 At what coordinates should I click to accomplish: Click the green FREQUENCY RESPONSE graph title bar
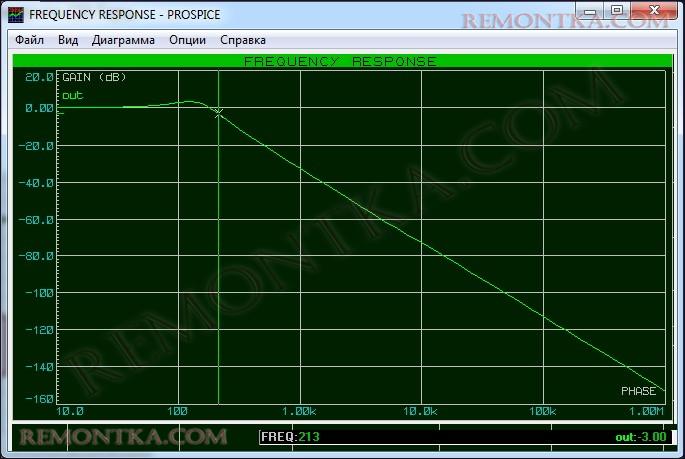[340, 61]
